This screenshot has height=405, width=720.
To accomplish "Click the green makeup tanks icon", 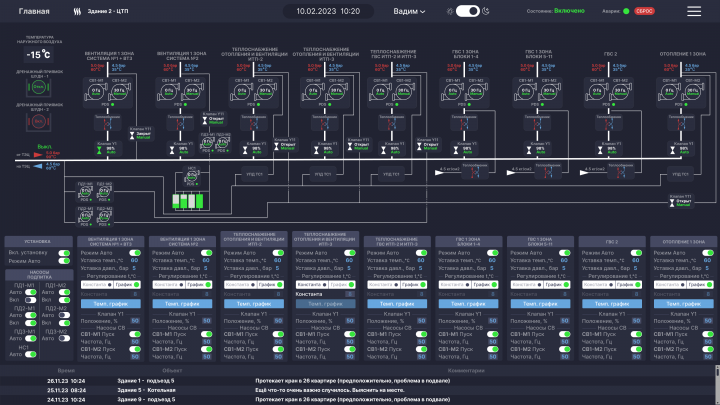I will coord(188,201).
